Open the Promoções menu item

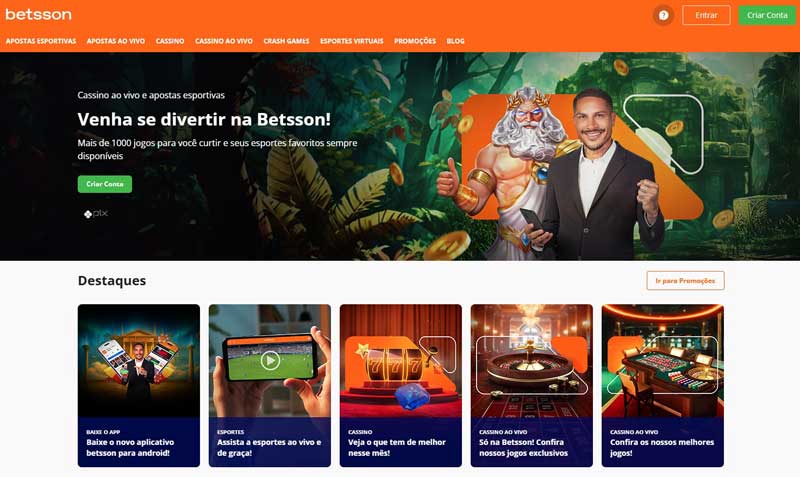pos(415,41)
